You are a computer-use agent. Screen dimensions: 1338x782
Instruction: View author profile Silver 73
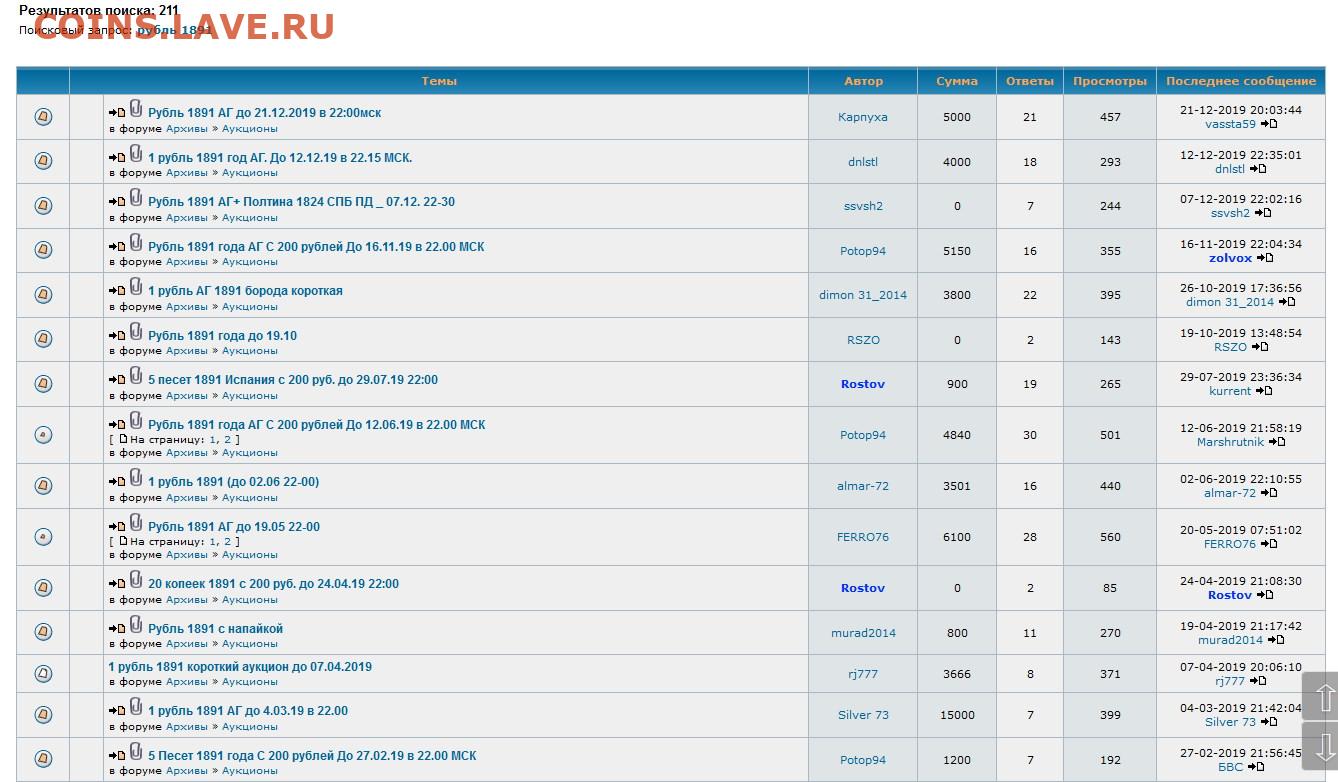click(x=862, y=715)
